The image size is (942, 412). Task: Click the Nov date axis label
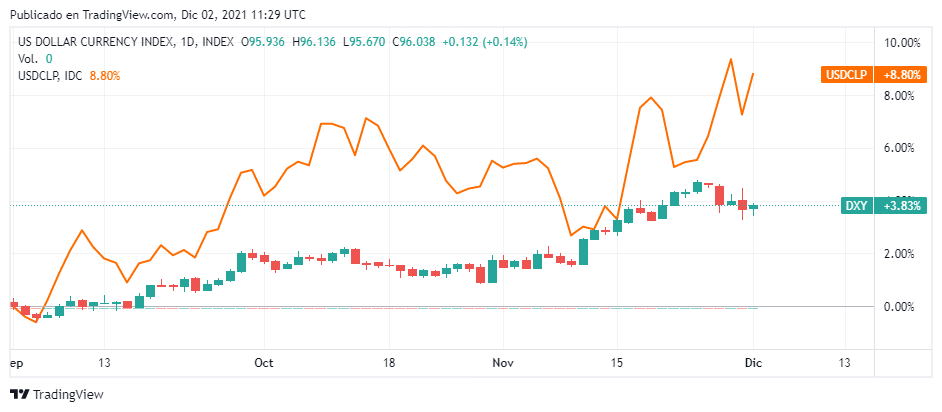(502, 363)
